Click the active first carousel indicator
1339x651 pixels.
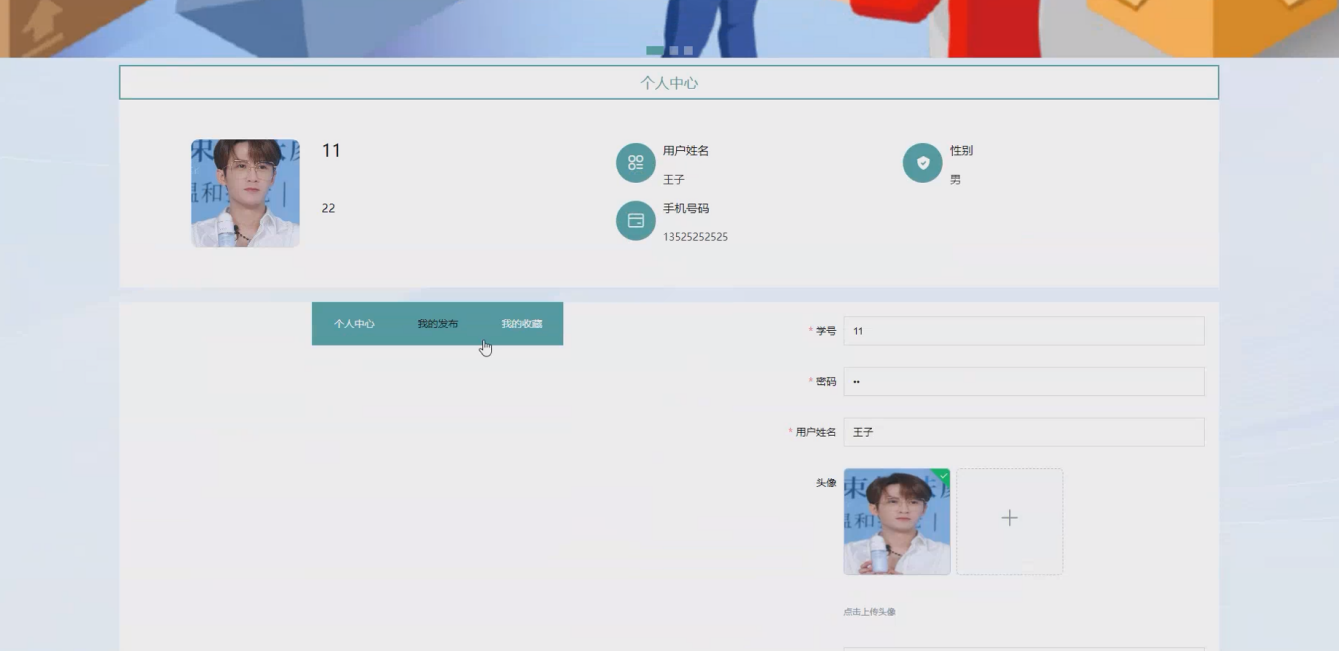click(x=654, y=50)
